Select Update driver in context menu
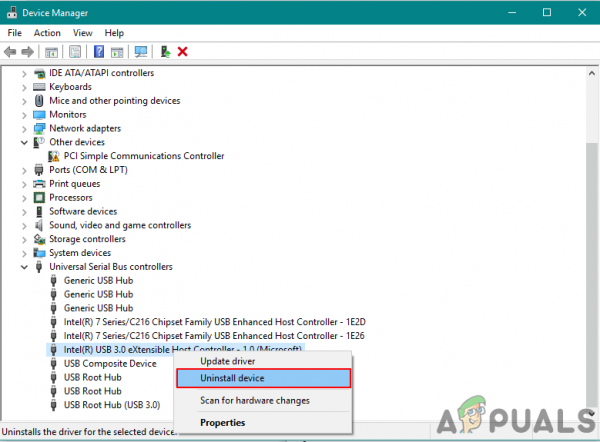The width and height of the screenshot is (600, 442). (228, 361)
